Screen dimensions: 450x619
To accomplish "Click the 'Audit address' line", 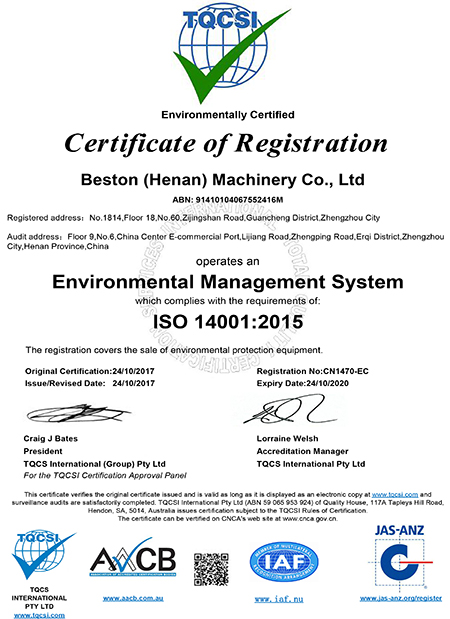I will [225, 241].
